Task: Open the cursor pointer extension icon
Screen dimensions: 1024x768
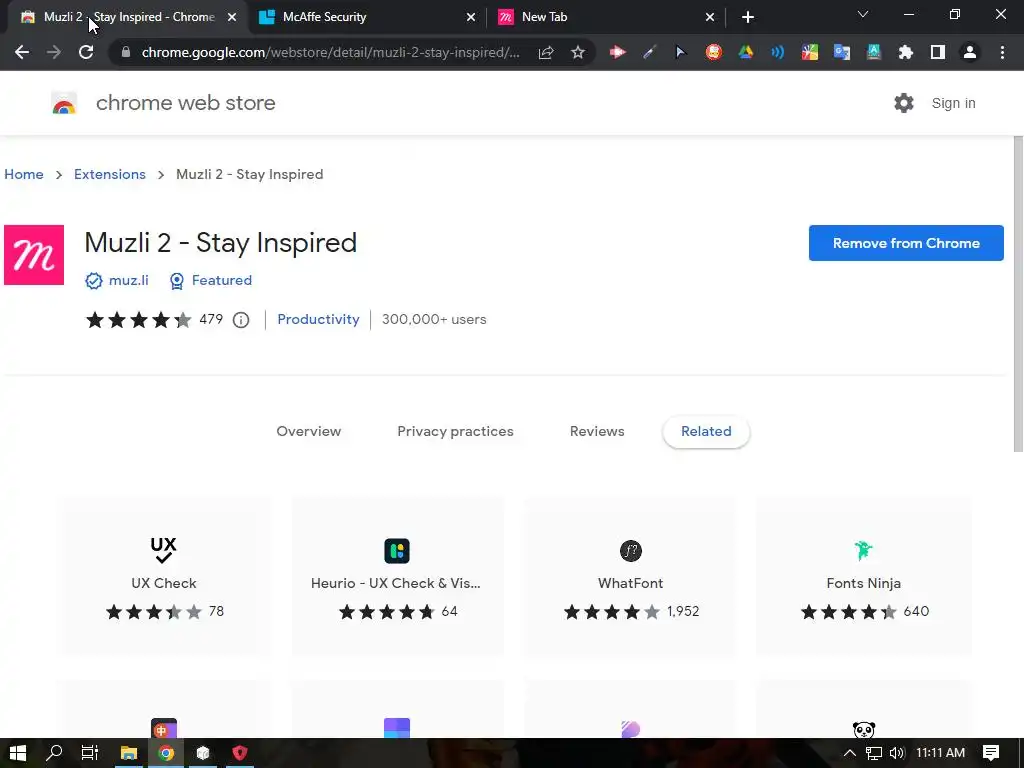Action: coord(681,52)
